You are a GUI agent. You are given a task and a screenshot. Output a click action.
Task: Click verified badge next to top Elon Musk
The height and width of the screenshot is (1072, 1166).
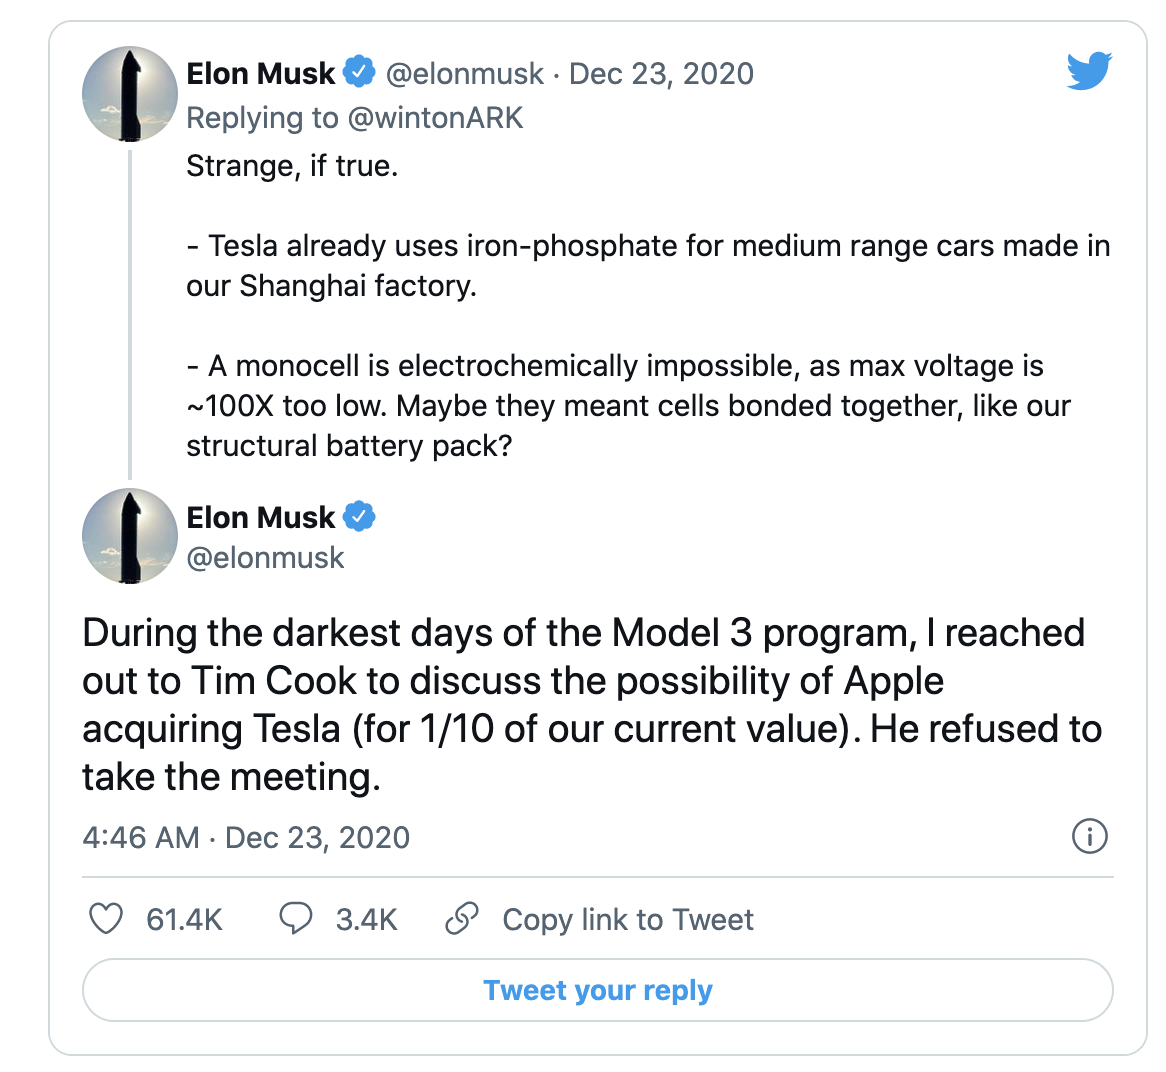tap(359, 72)
